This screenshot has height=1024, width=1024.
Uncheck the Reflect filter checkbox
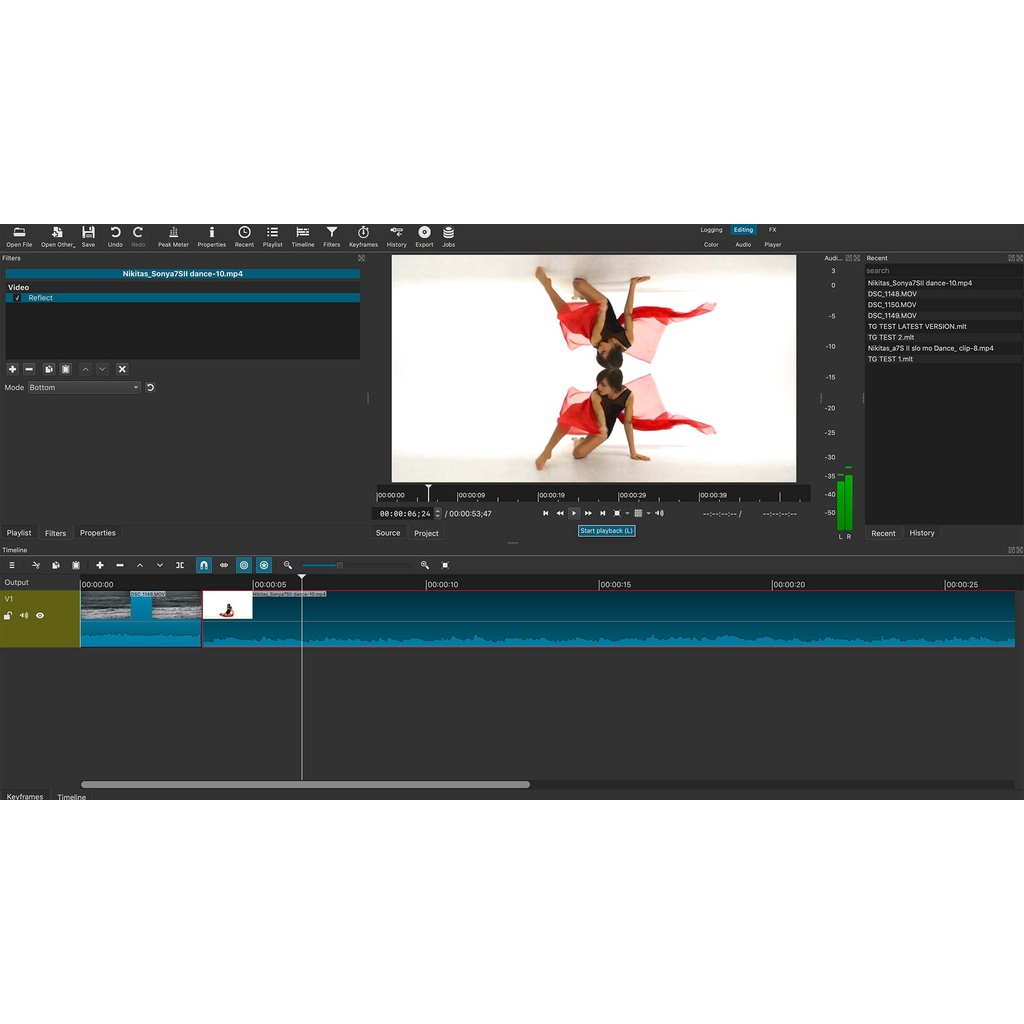pos(17,298)
